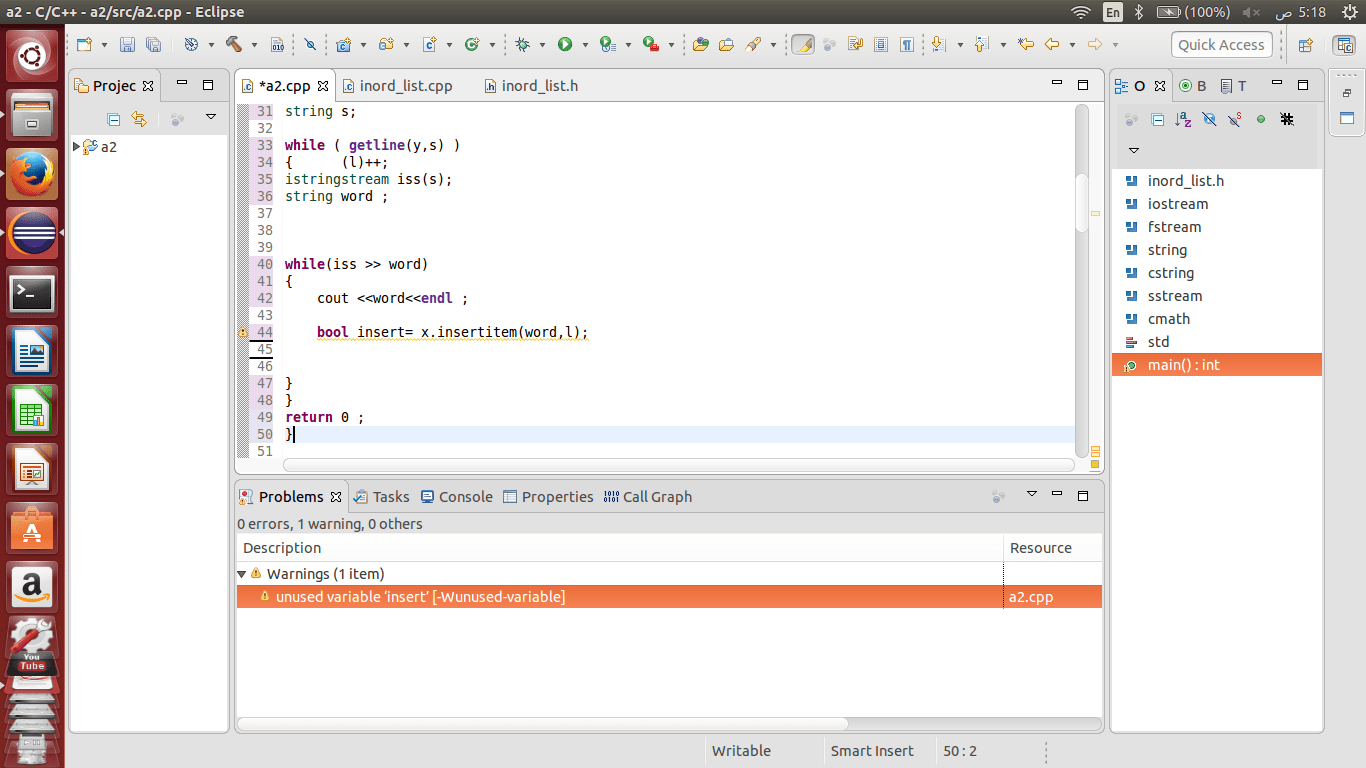The width and height of the screenshot is (1366, 768).
Task: Toggle Link with Editor in Project Explorer
Action: pos(139,119)
